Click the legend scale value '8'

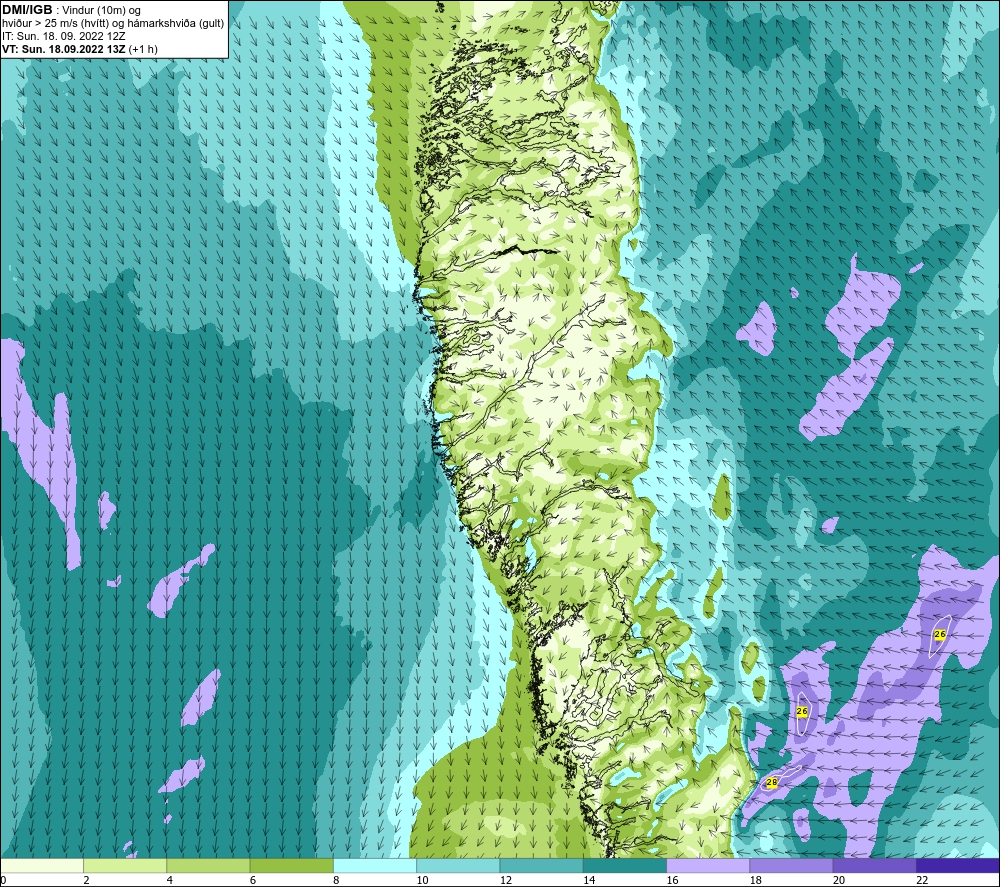336,881
